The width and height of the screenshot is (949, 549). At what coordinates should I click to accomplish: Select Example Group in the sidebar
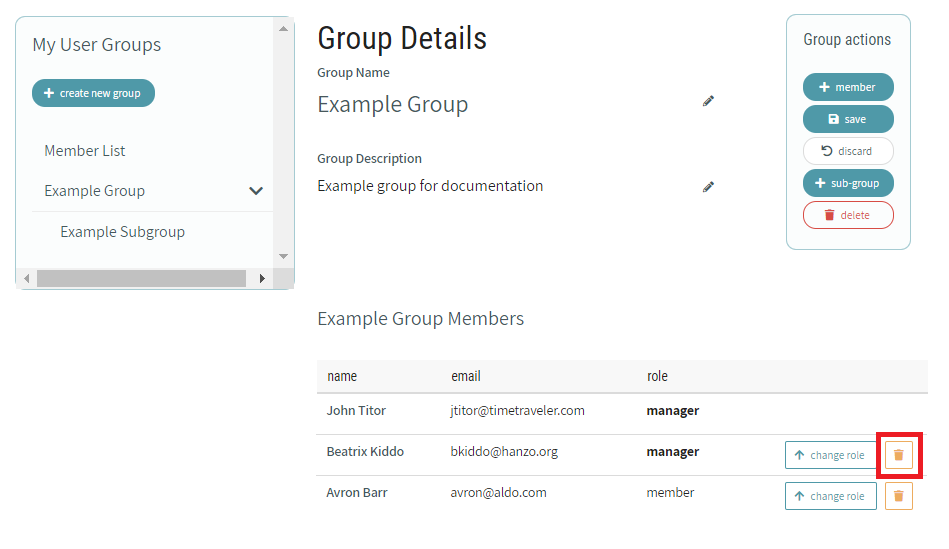(x=94, y=191)
